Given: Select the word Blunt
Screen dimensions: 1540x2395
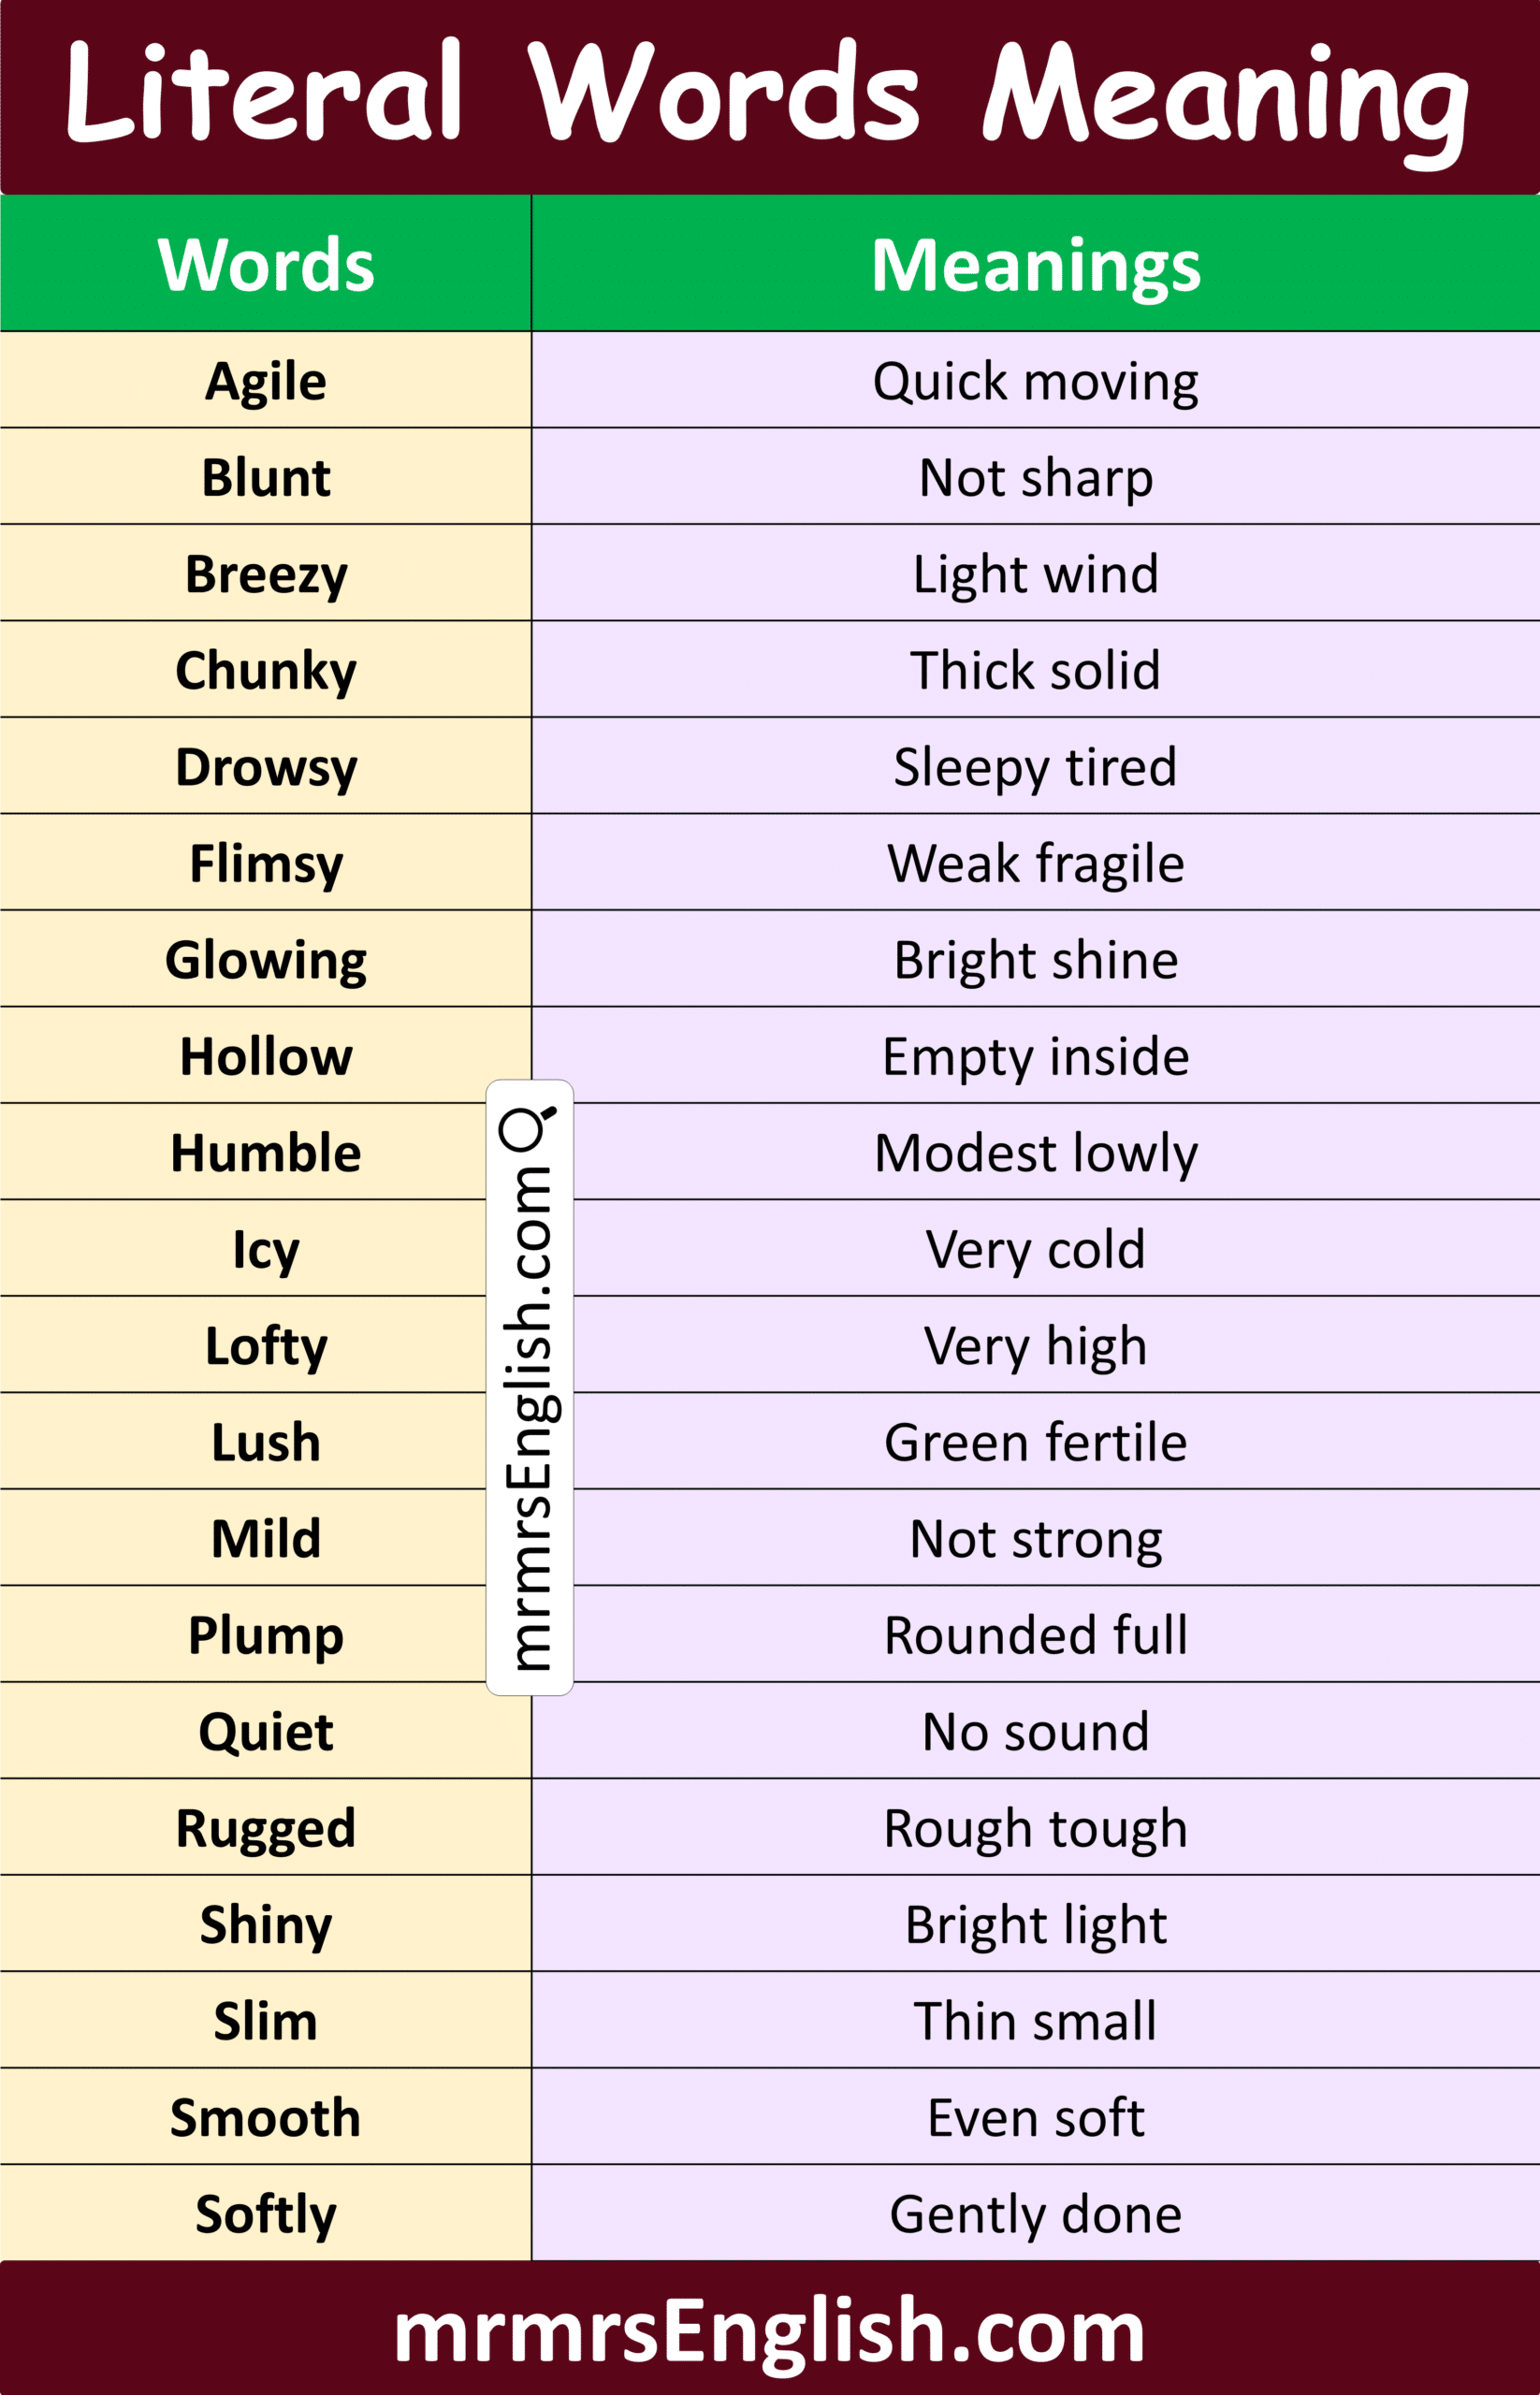Looking at the screenshot, I should (x=266, y=477).
